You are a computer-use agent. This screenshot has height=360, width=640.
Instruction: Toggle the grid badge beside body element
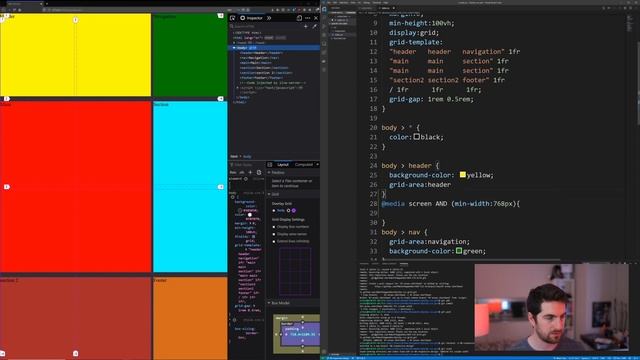click(x=253, y=48)
